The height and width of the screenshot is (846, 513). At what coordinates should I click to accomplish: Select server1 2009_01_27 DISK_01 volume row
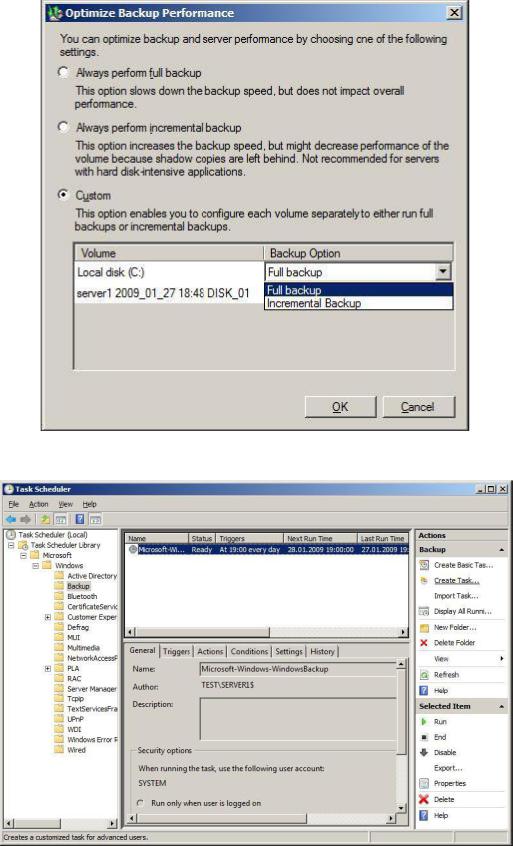(168, 294)
